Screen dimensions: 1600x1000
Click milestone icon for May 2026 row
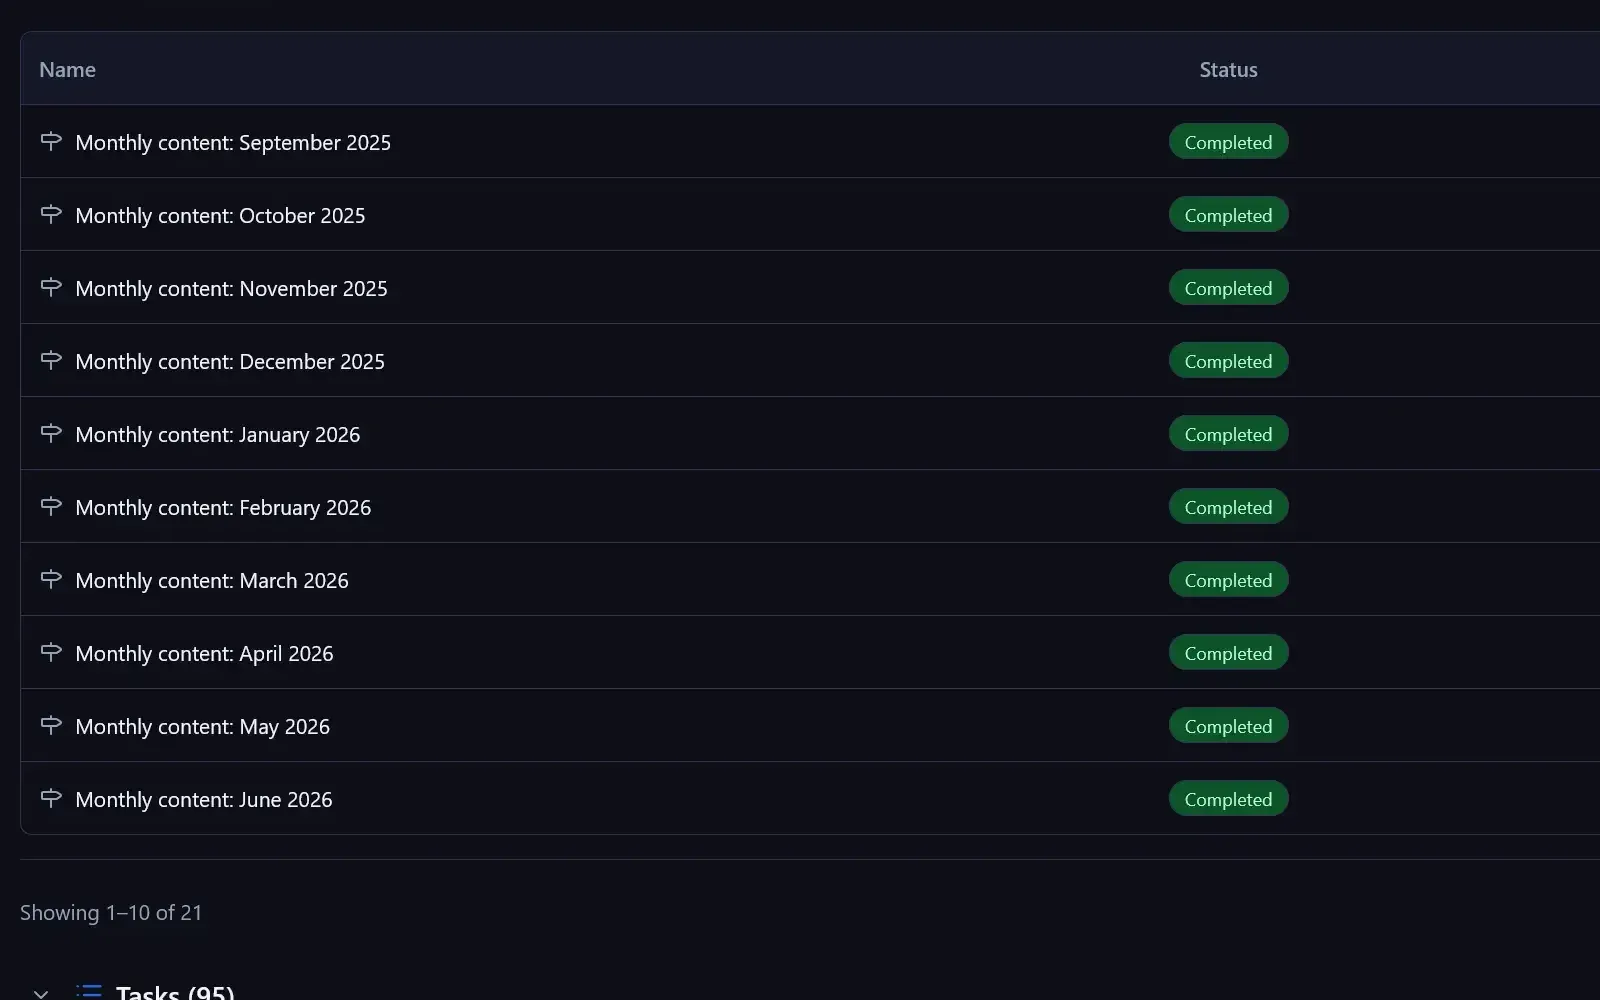[x=51, y=725]
